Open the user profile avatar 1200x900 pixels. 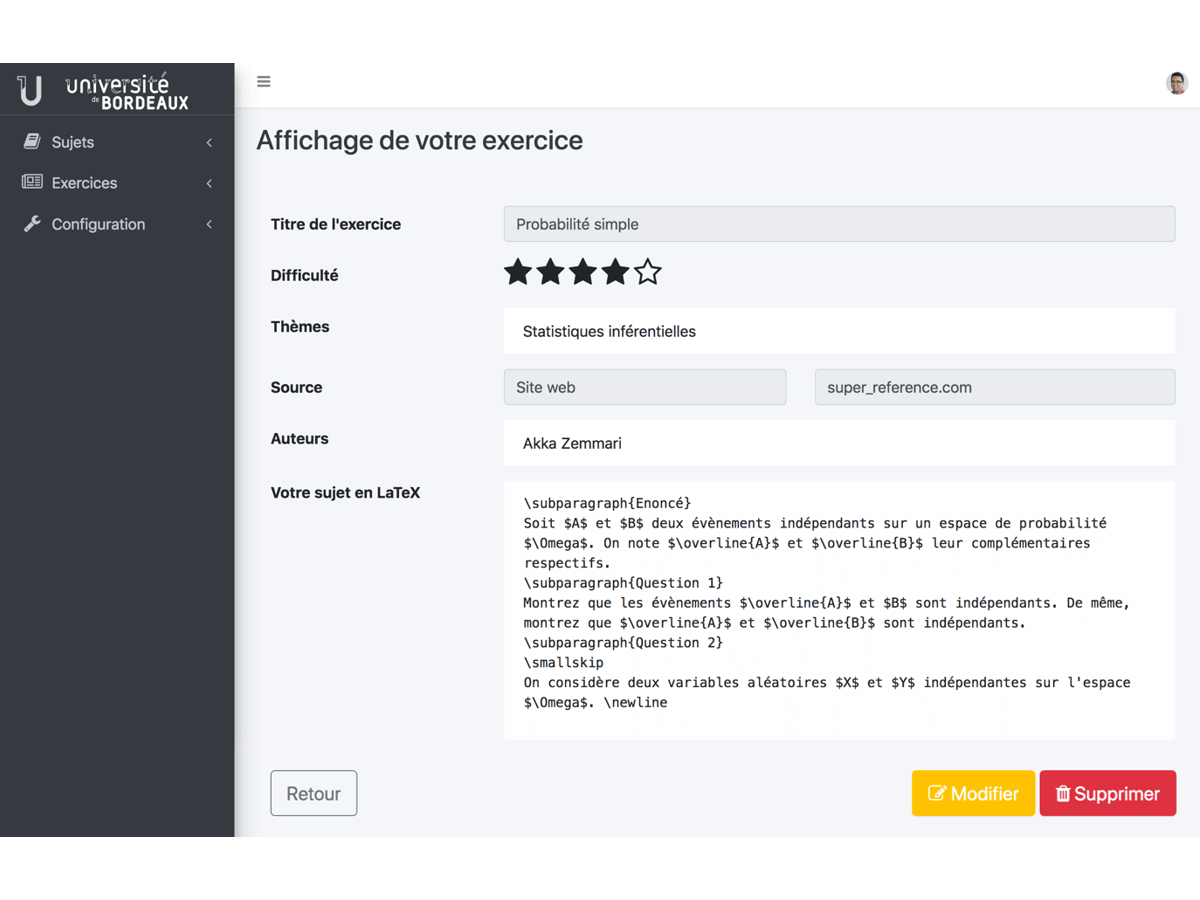[x=1176, y=83]
